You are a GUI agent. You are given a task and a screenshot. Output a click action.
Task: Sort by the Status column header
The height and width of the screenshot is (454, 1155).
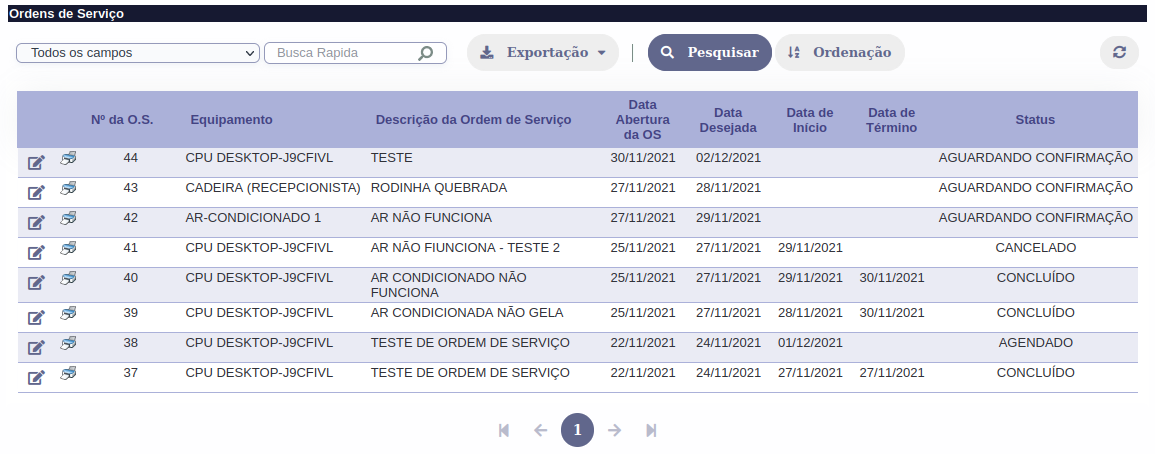[x=1035, y=120]
